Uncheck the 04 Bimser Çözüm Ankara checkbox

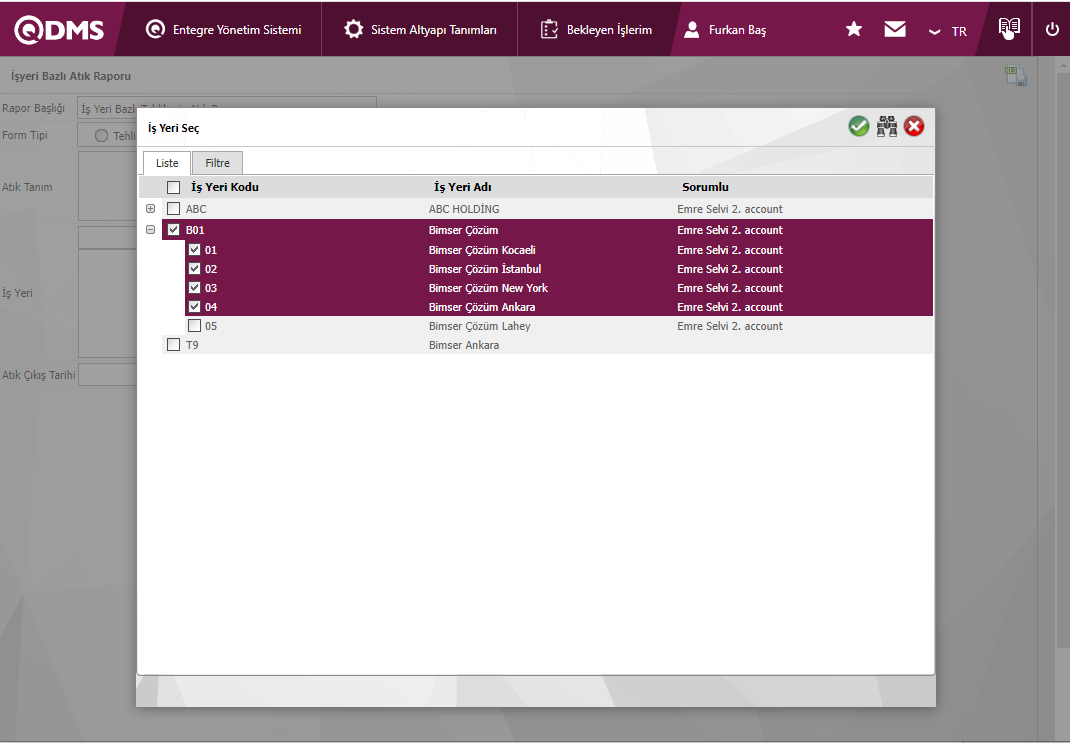point(194,307)
